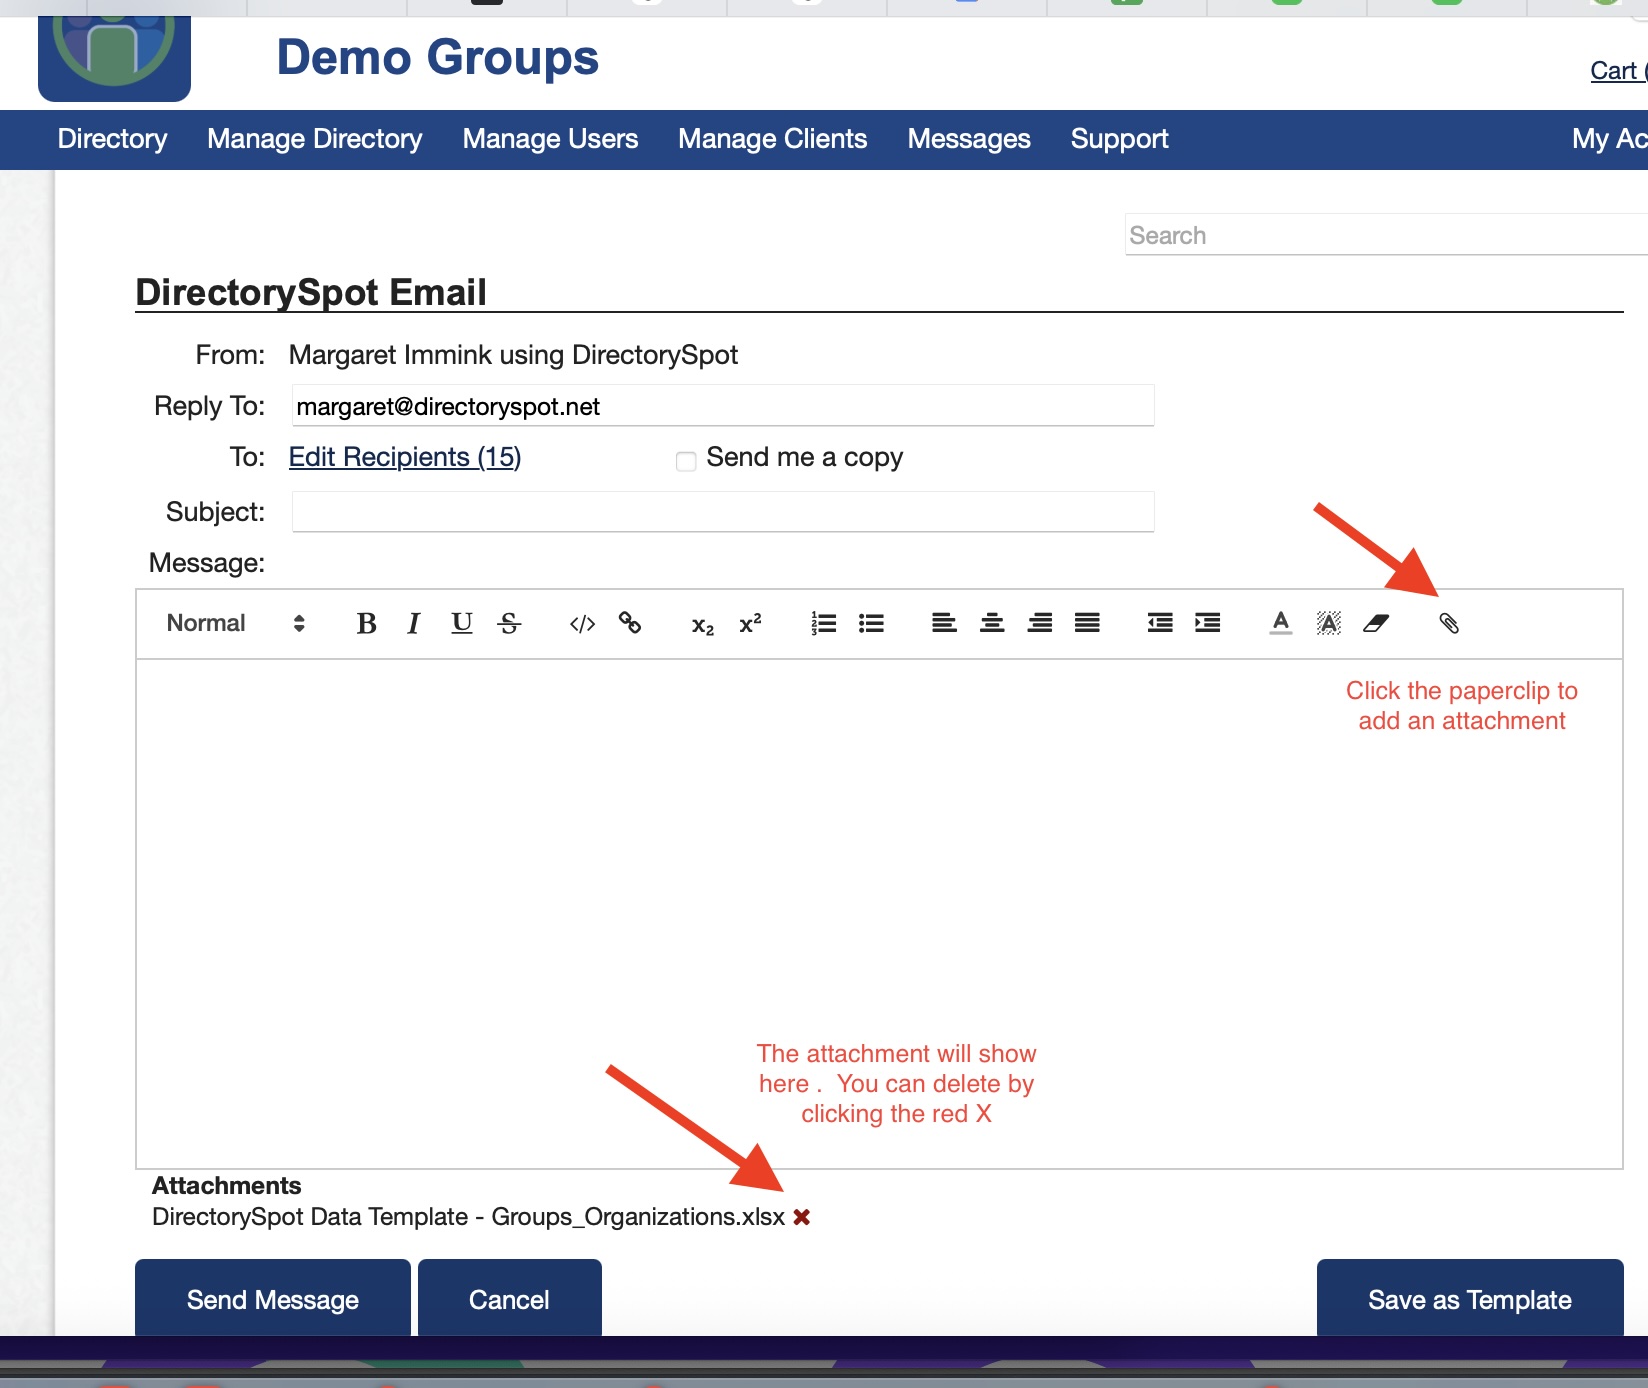Increase indent of the paragraph
Viewport: 1648px width, 1388px height.
[1208, 623]
